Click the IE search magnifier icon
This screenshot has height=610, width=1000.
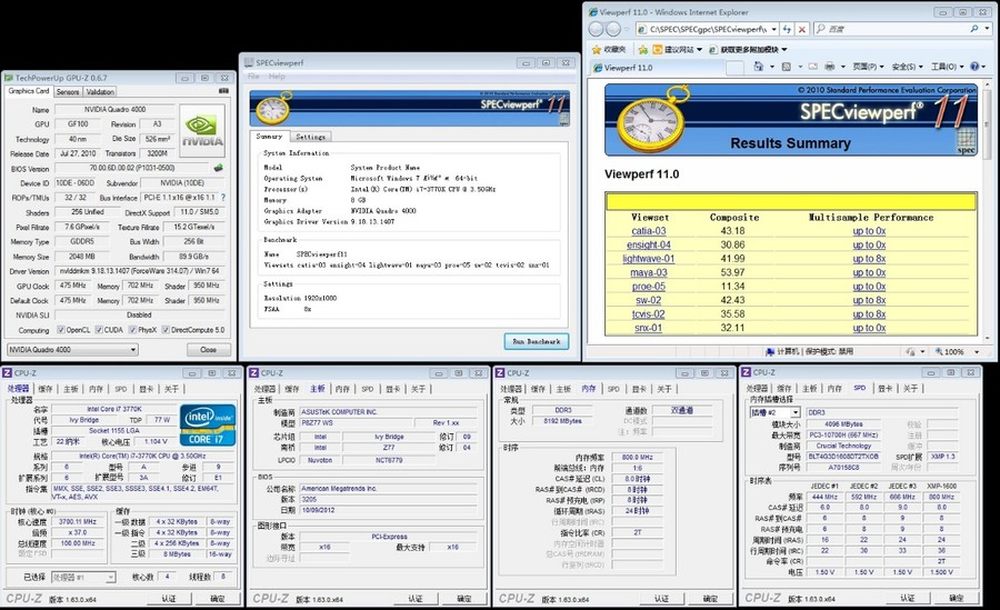pyautogui.click(x=974, y=29)
